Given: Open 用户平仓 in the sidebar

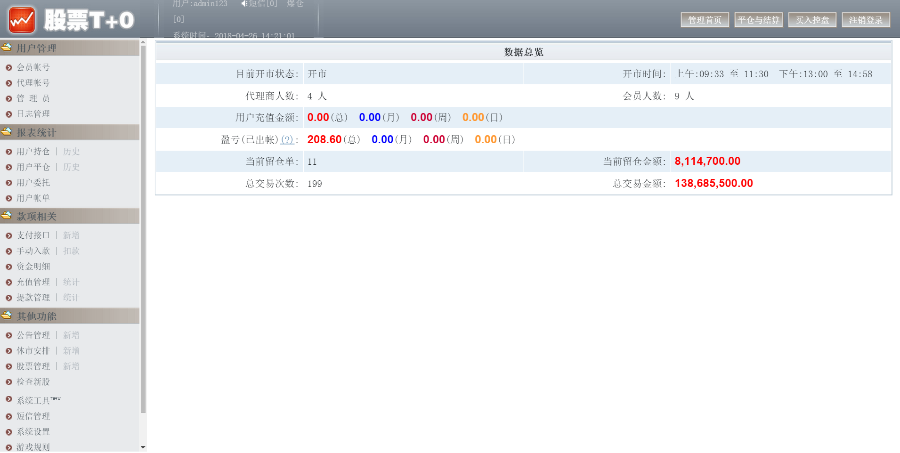Looking at the screenshot, I should 33,167.
